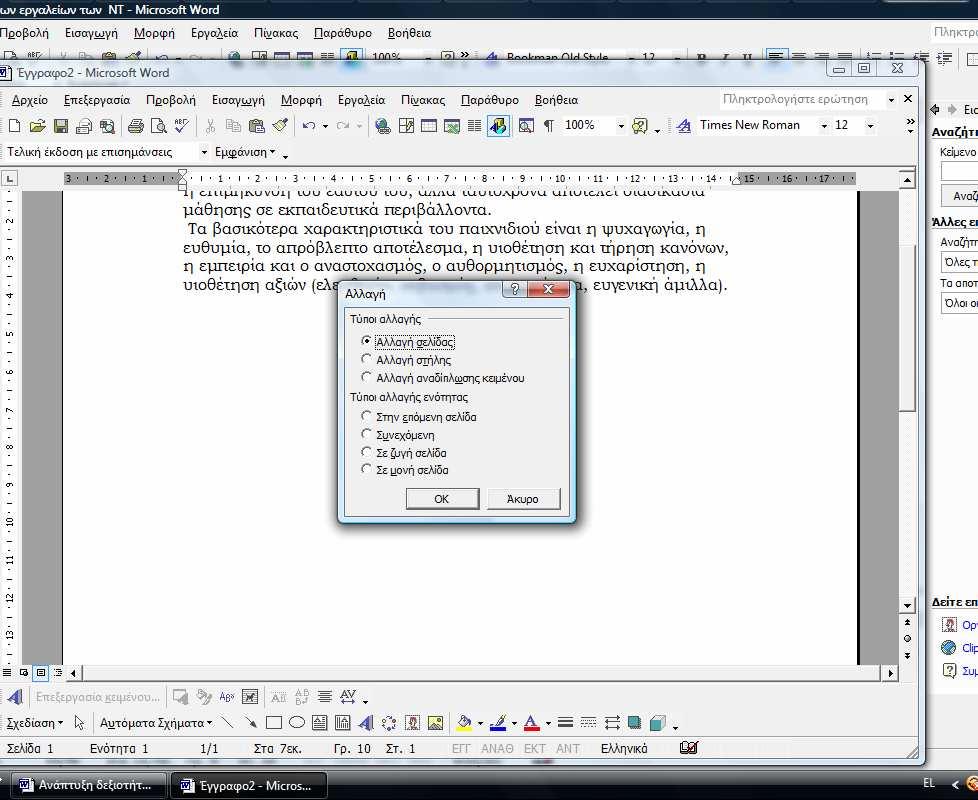Image resolution: width=978 pixels, height=800 pixels.
Task: Open the Πίνακας menu in Έγγραφο2 window
Action: (423, 100)
